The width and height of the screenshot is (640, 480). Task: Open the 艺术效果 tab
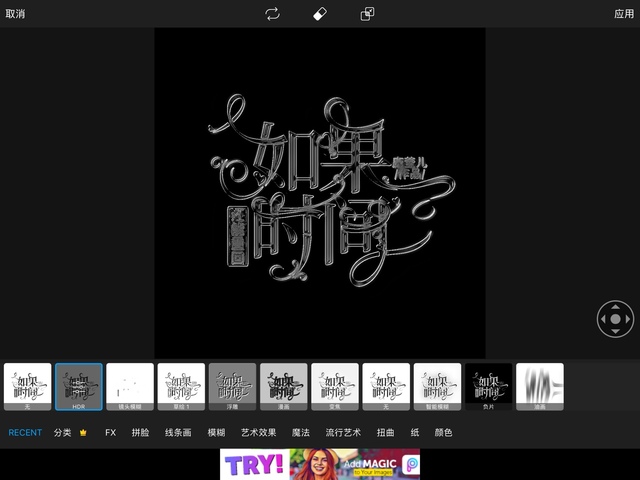click(x=258, y=433)
